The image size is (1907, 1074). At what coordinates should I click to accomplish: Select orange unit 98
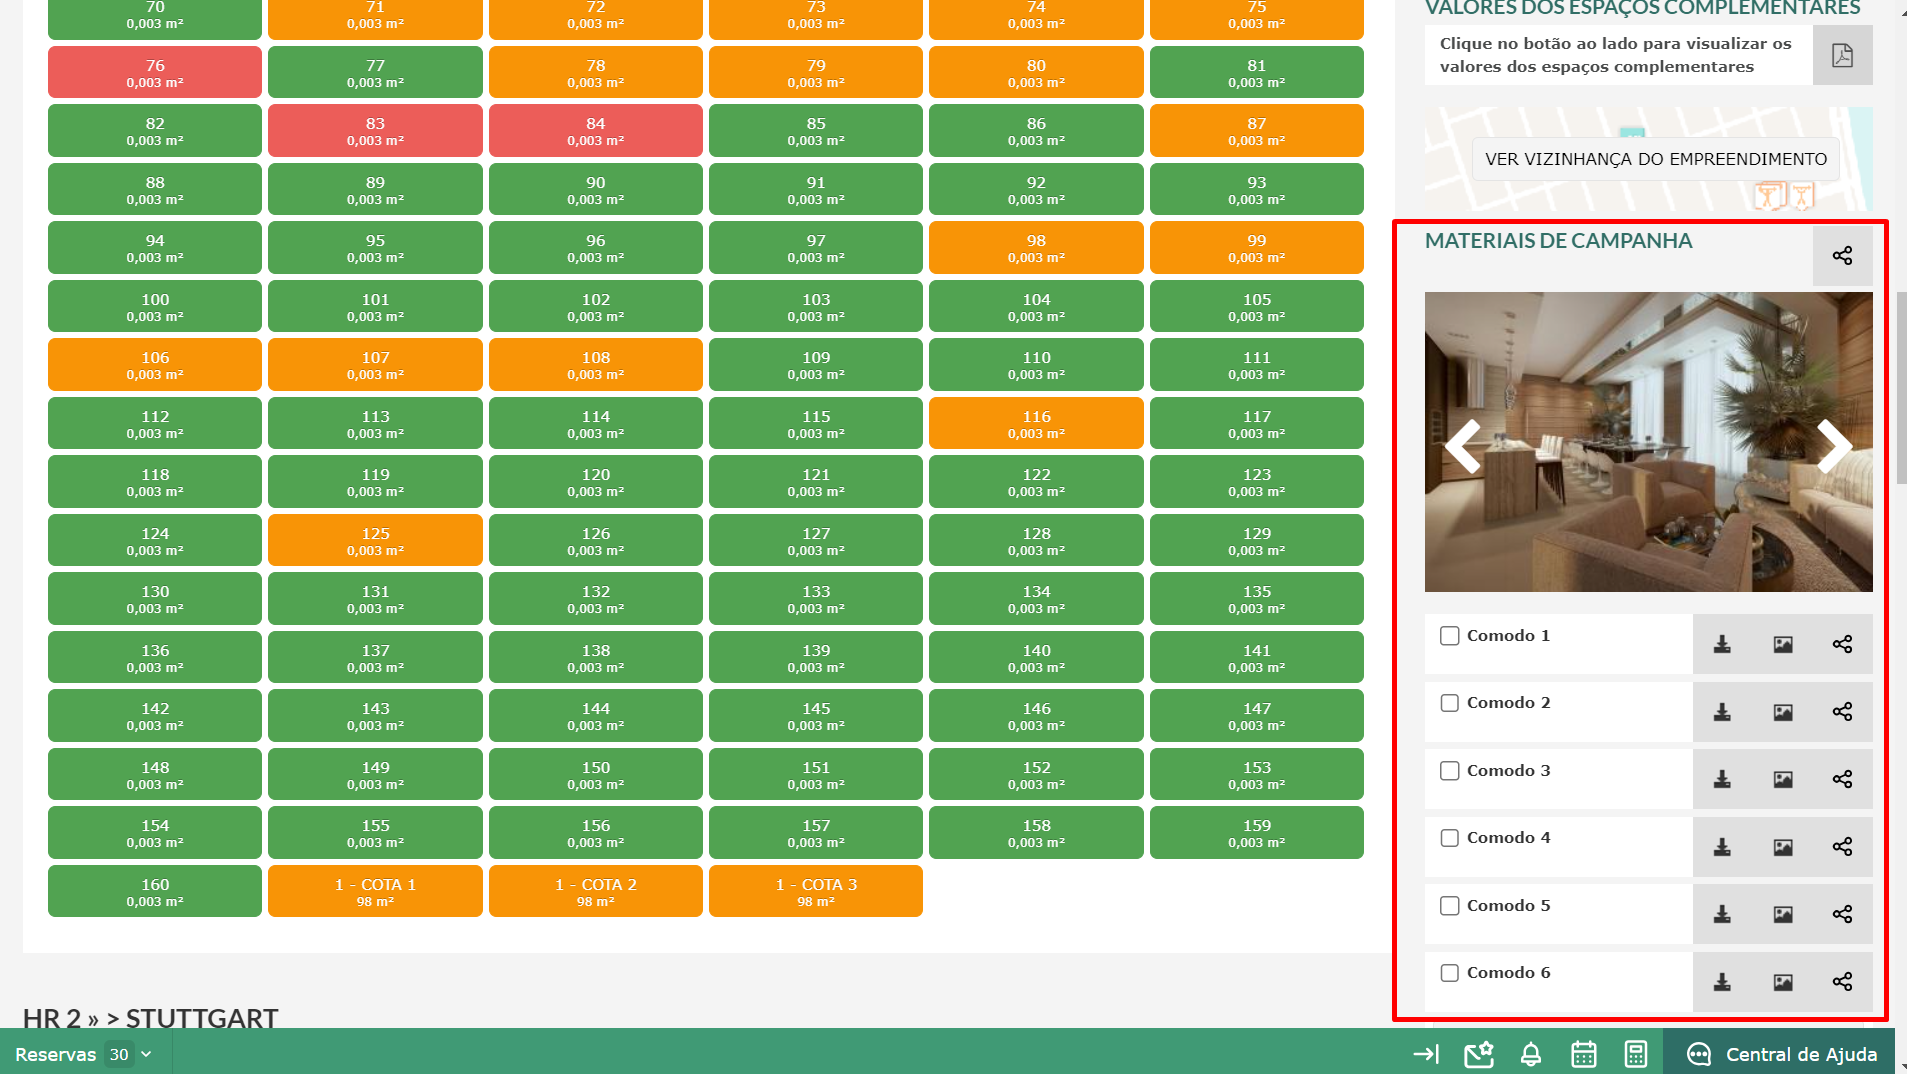[x=1036, y=248]
